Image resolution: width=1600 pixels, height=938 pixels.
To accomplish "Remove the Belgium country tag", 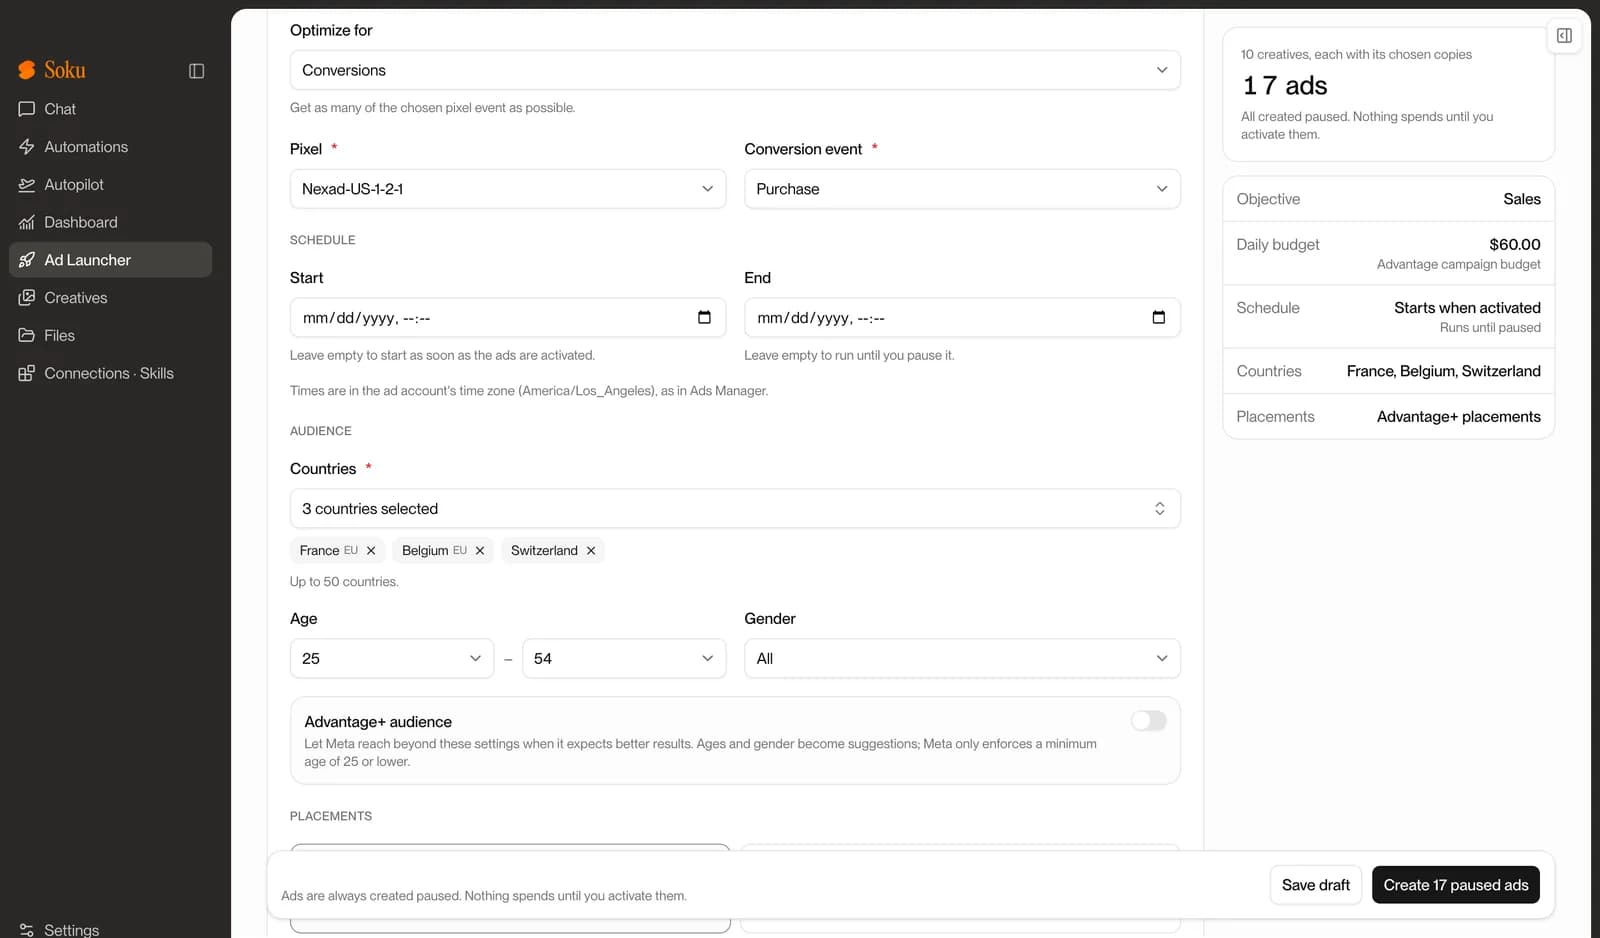I will coord(480,551).
